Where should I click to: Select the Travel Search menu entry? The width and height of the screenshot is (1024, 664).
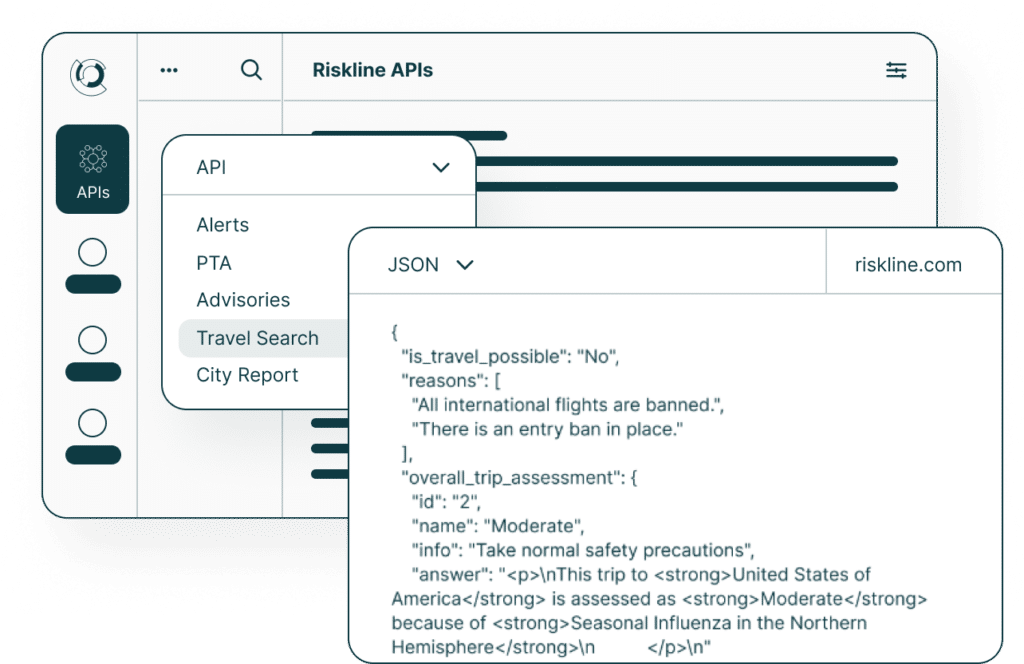coord(258,338)
